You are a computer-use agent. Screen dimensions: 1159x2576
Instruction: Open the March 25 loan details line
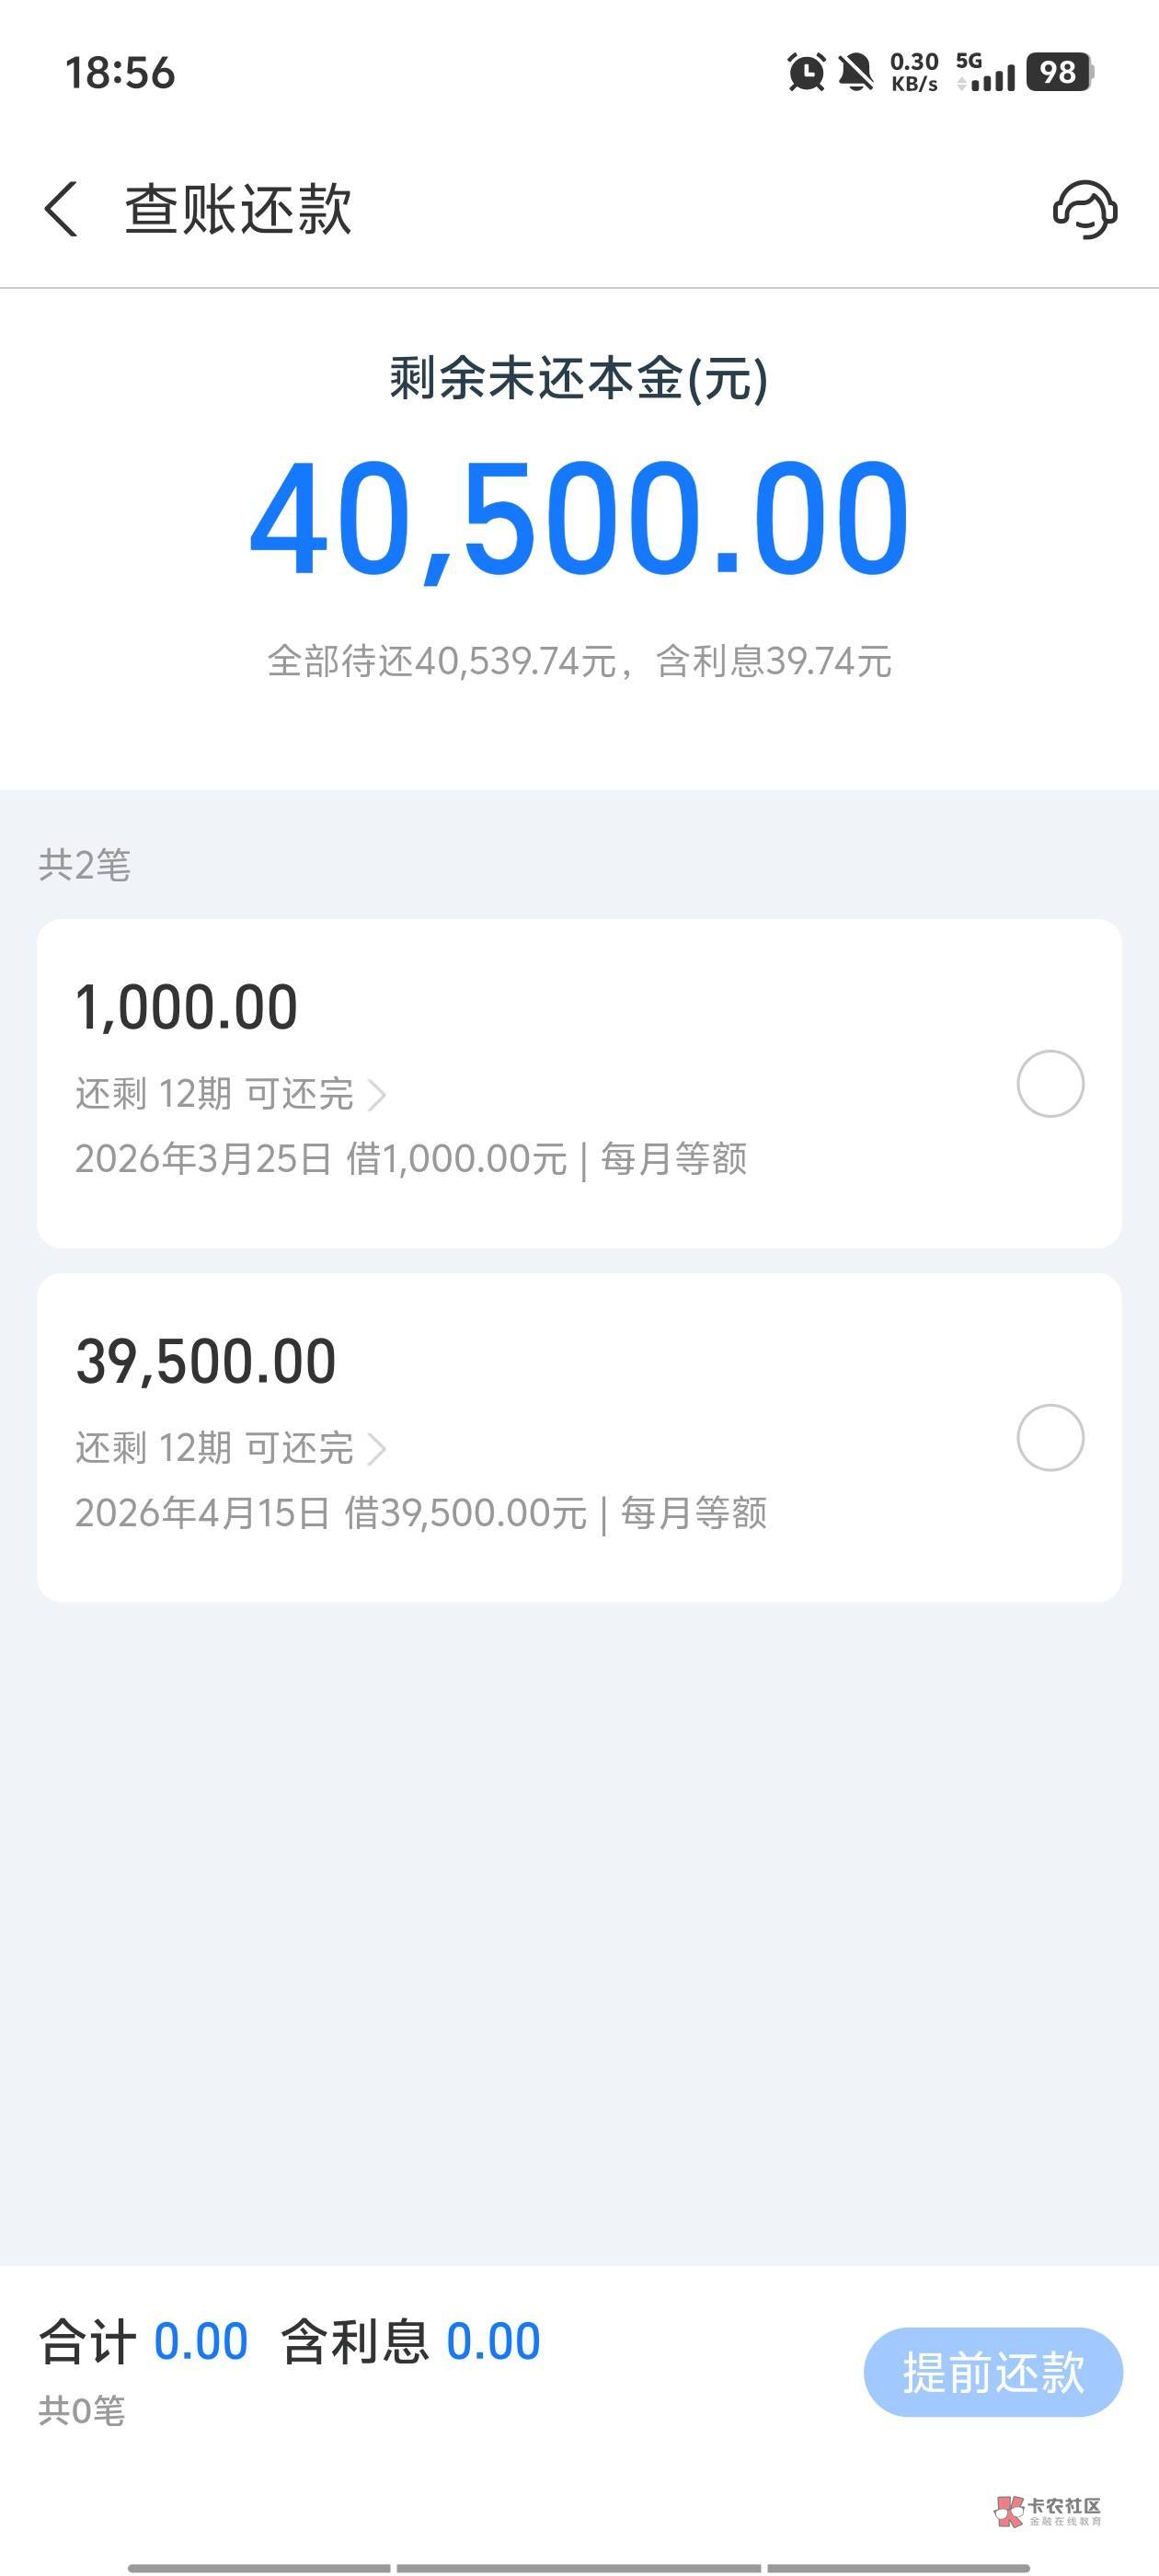[x=410, y=1159]
